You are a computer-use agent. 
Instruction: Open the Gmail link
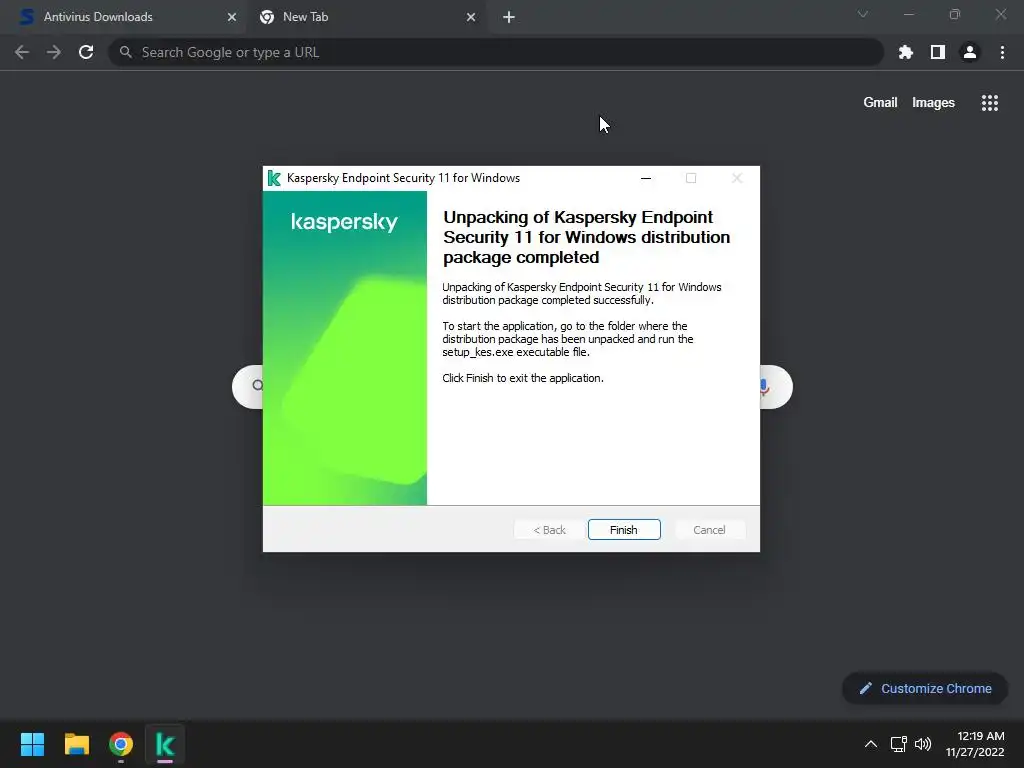(x=880, y=103)
